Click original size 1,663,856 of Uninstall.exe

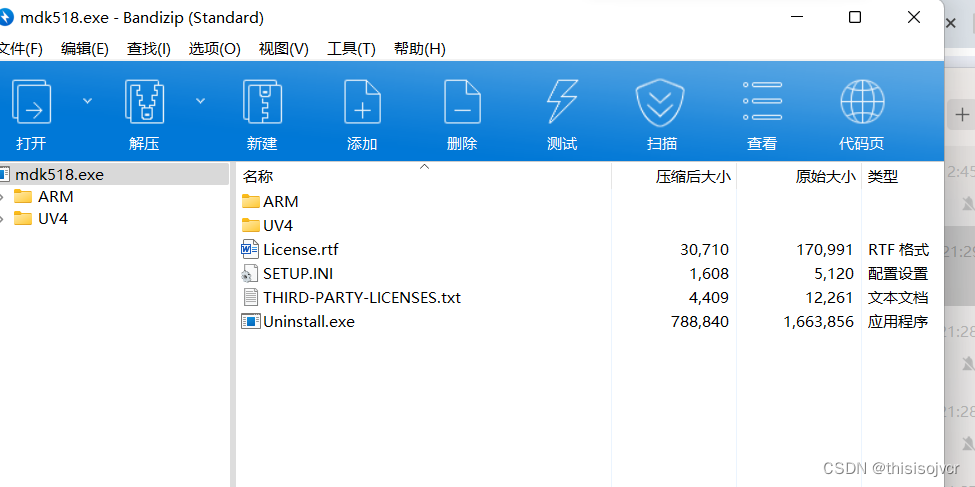[x=818, y=322]
